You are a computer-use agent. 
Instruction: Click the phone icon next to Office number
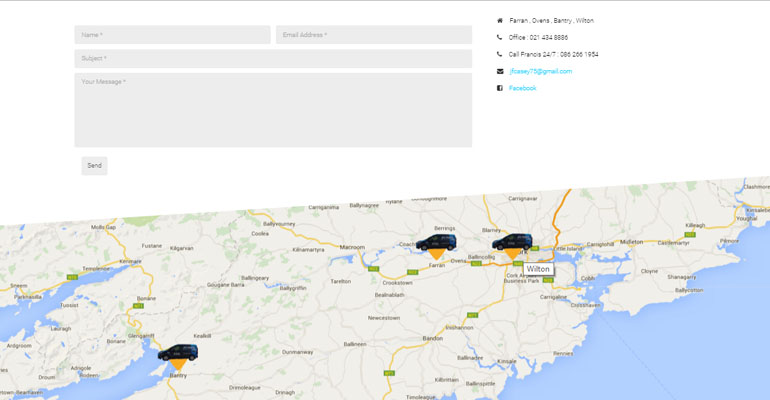tap(499, 37)
